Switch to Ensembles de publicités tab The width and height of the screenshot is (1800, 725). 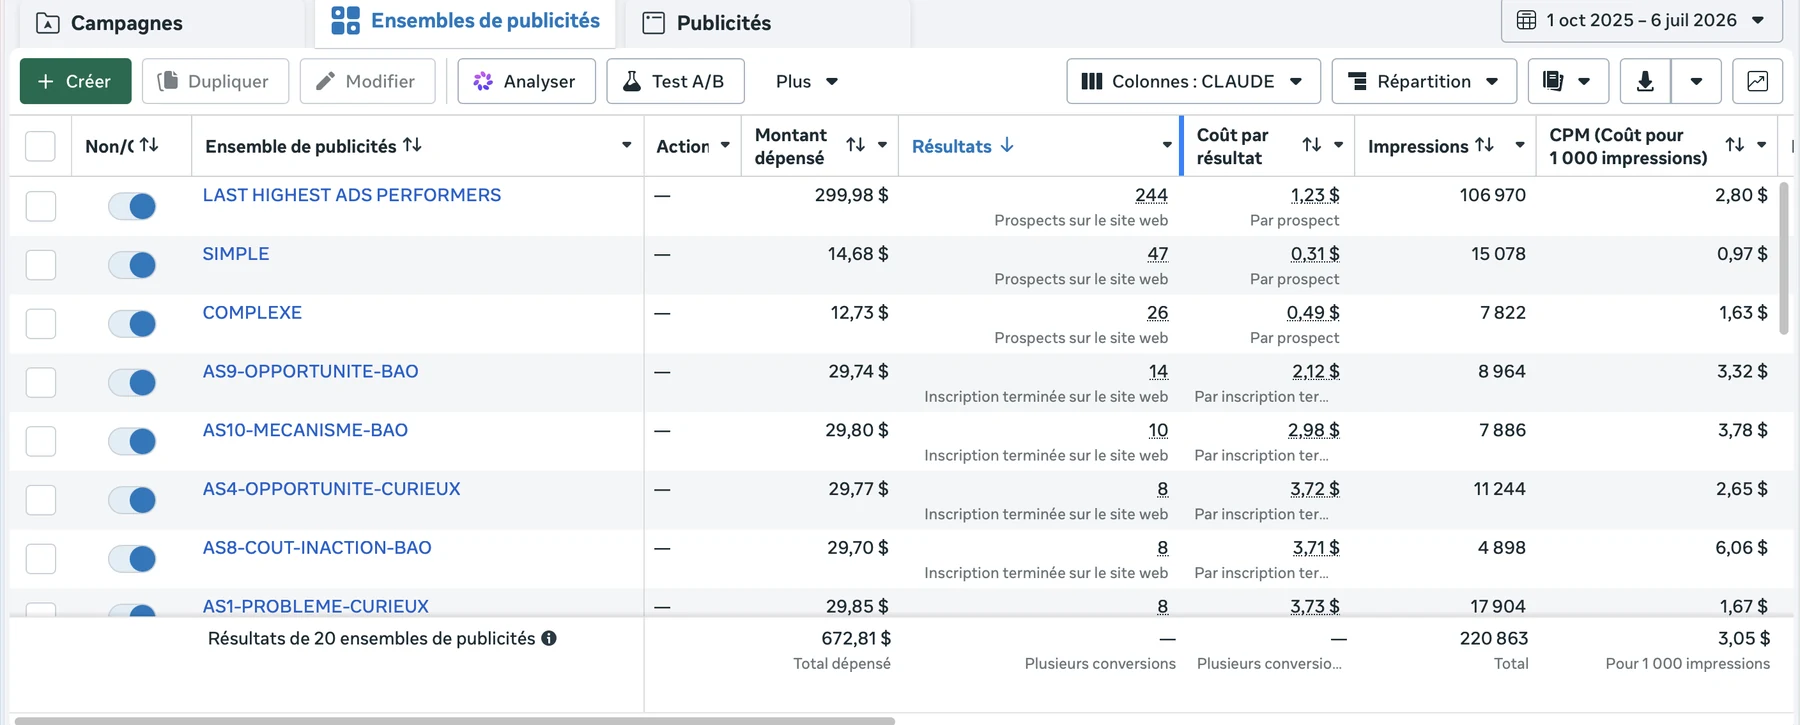tap(466, 21)
